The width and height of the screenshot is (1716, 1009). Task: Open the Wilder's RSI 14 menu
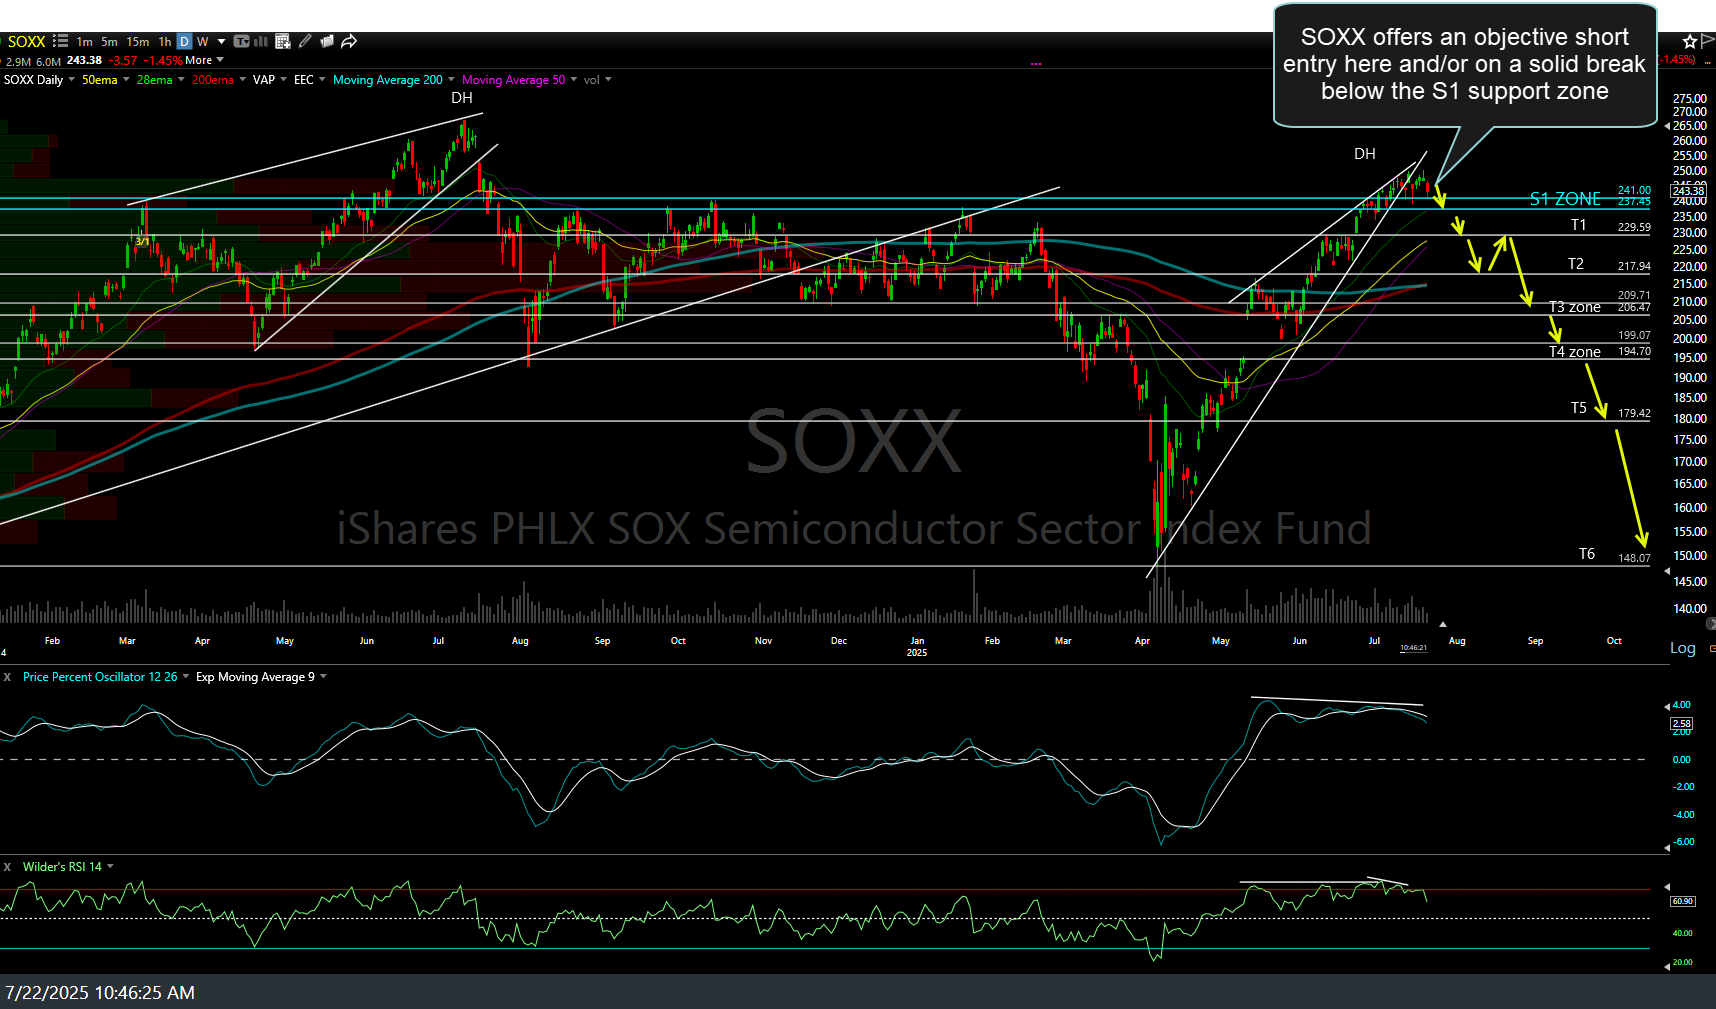[x=110, y=867]
